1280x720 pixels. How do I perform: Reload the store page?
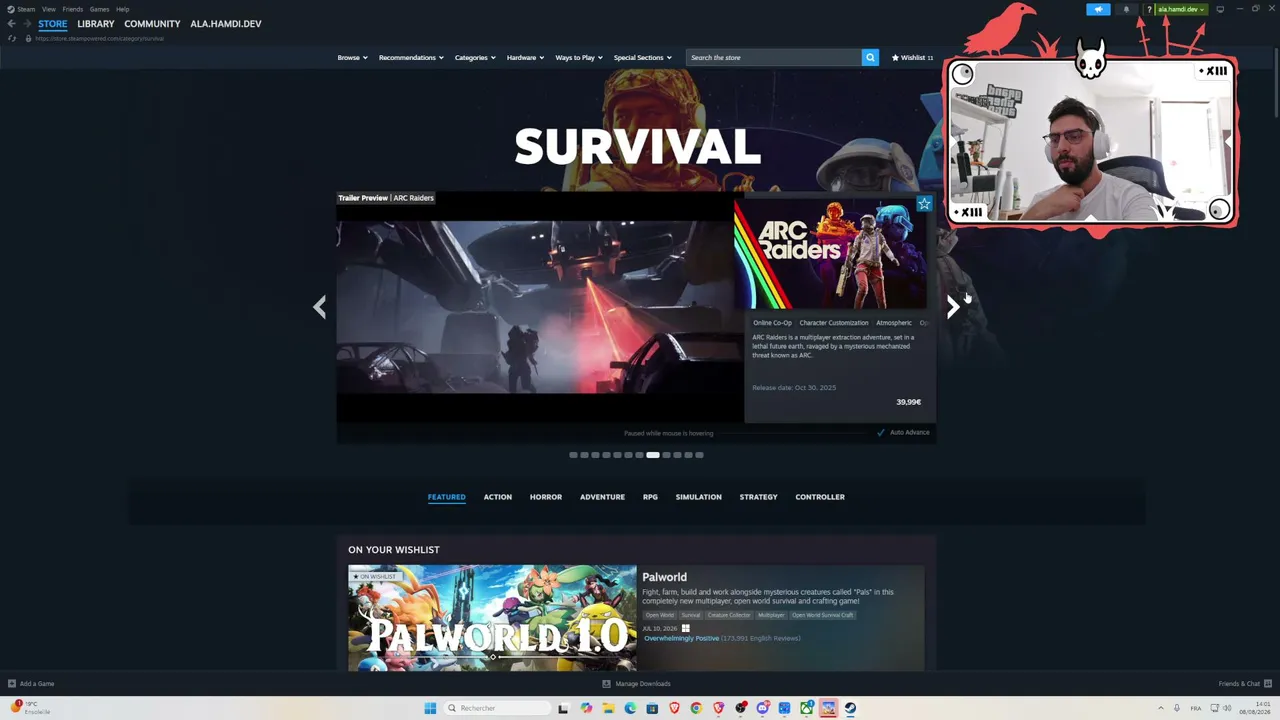pyautogui.click(x=12, y=38)
